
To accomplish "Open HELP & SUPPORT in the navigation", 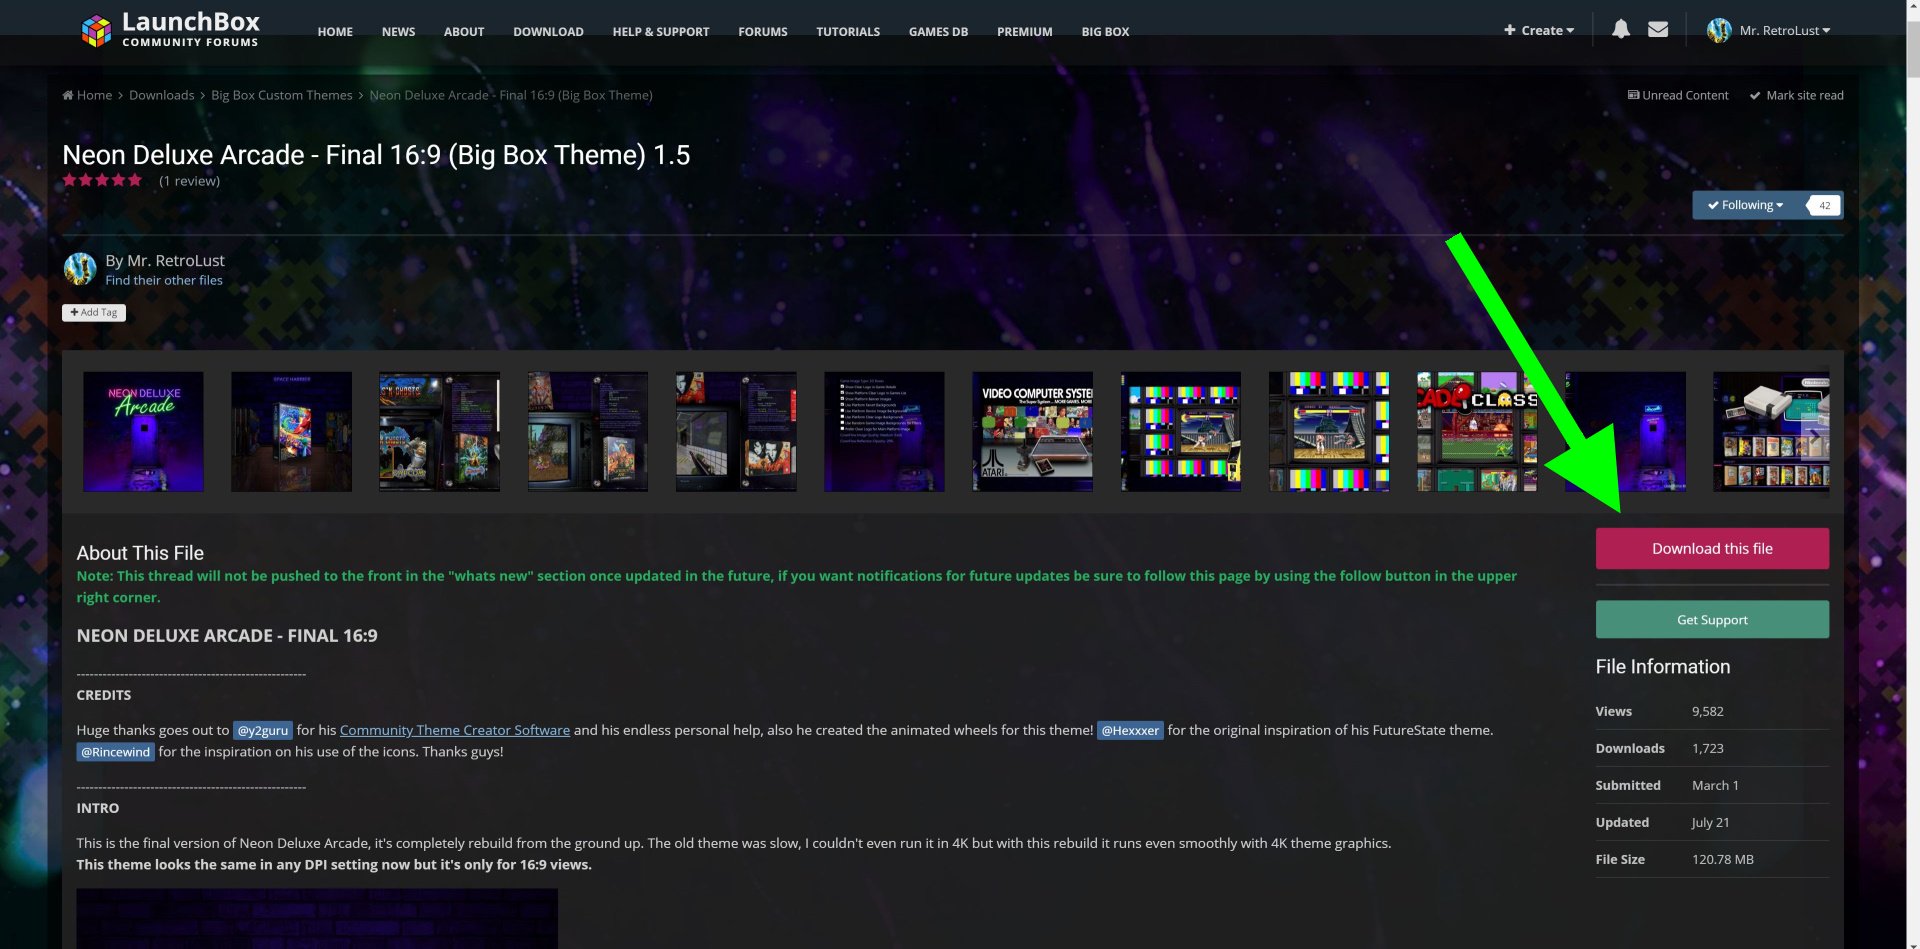I will click(661, 32).
